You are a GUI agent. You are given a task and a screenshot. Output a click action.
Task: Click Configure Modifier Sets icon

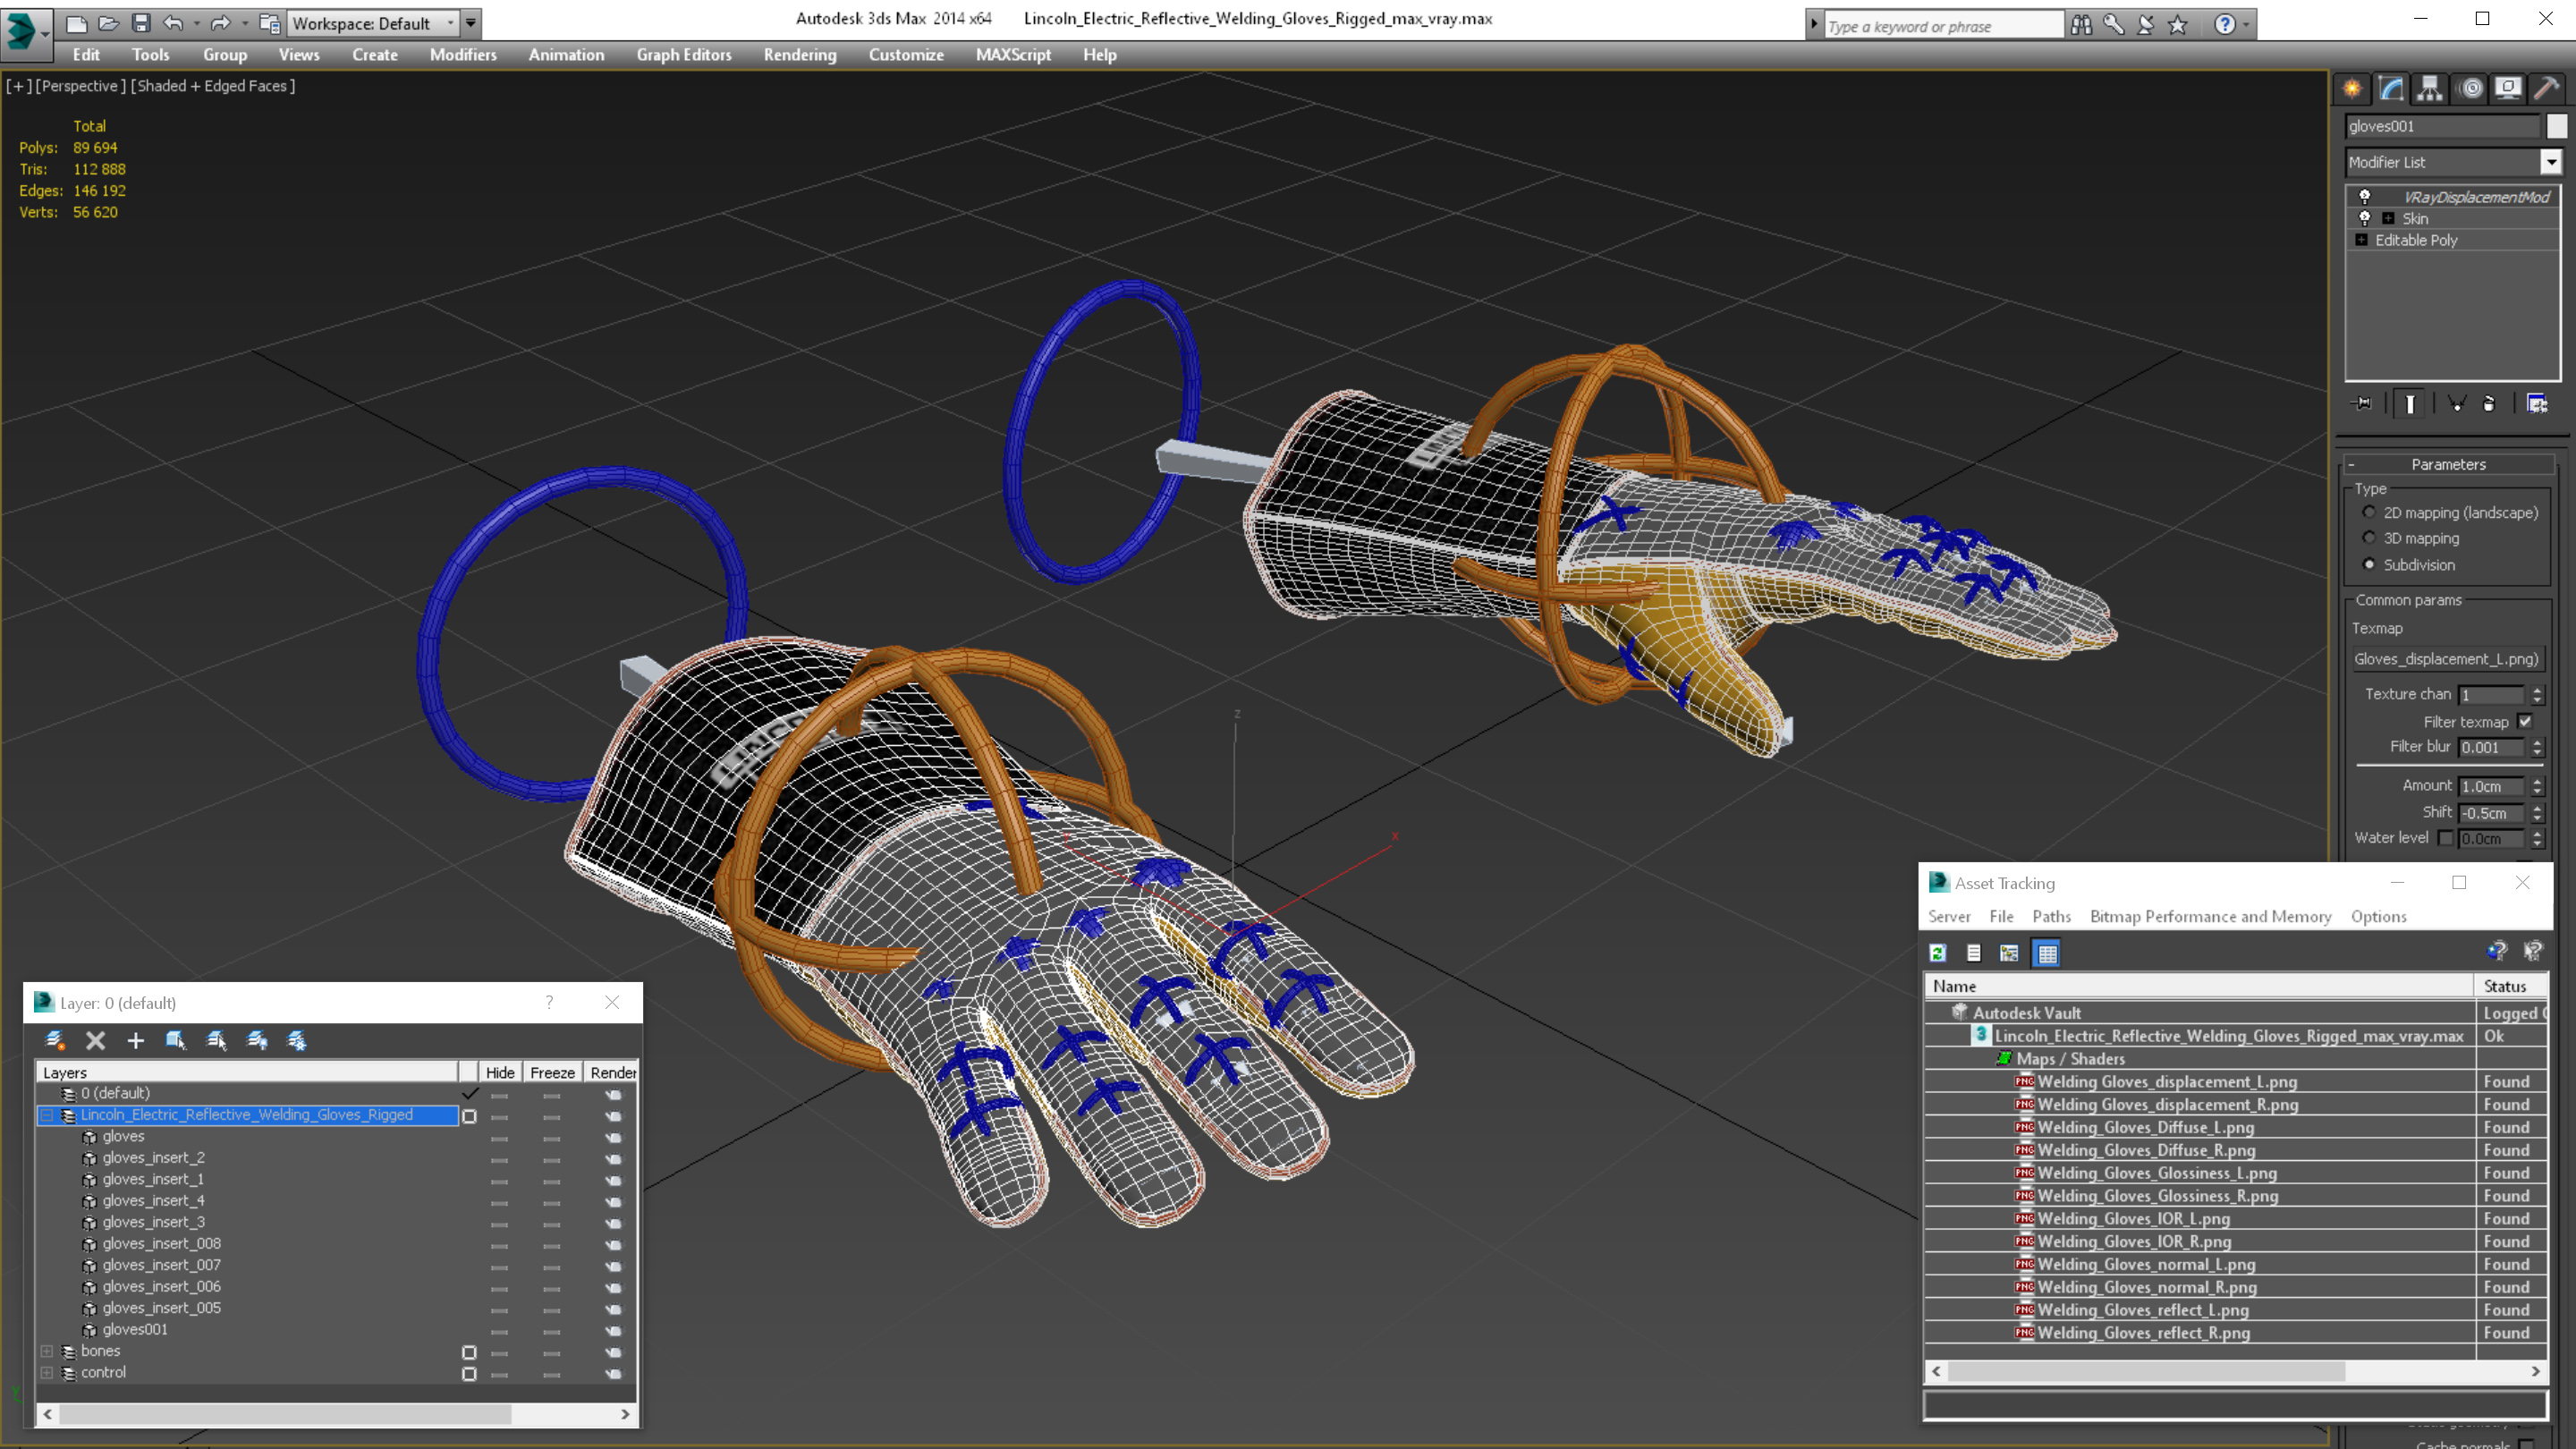[x=2537, y=403]
